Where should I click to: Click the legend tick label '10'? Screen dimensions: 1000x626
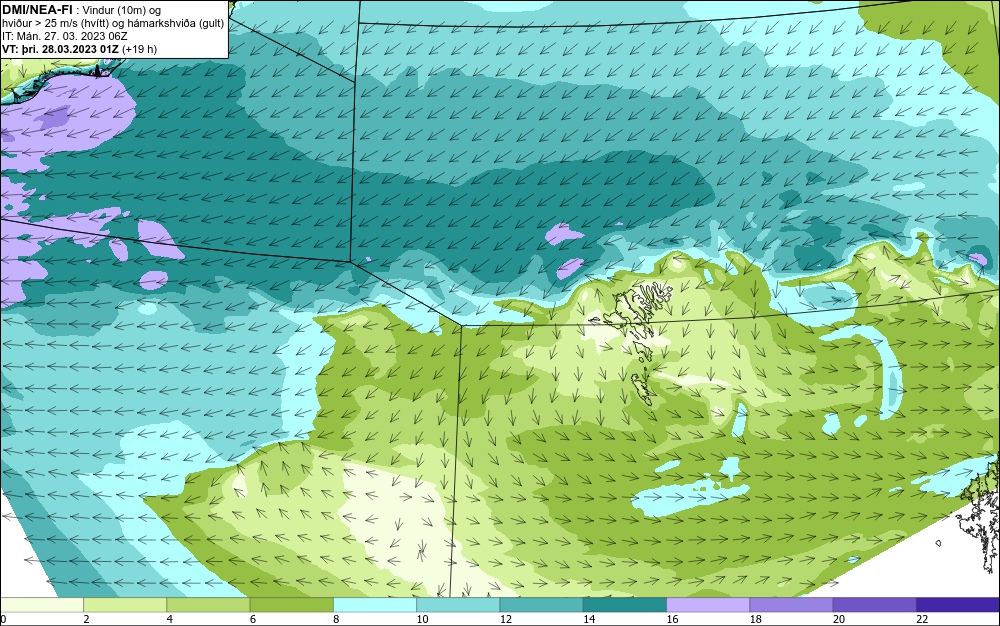[x=422, y=619]
